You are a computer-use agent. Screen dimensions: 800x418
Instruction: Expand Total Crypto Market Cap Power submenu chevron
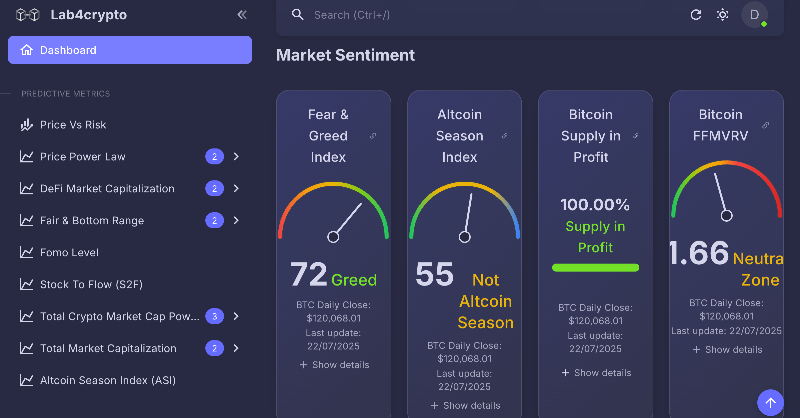coord(236,316)
